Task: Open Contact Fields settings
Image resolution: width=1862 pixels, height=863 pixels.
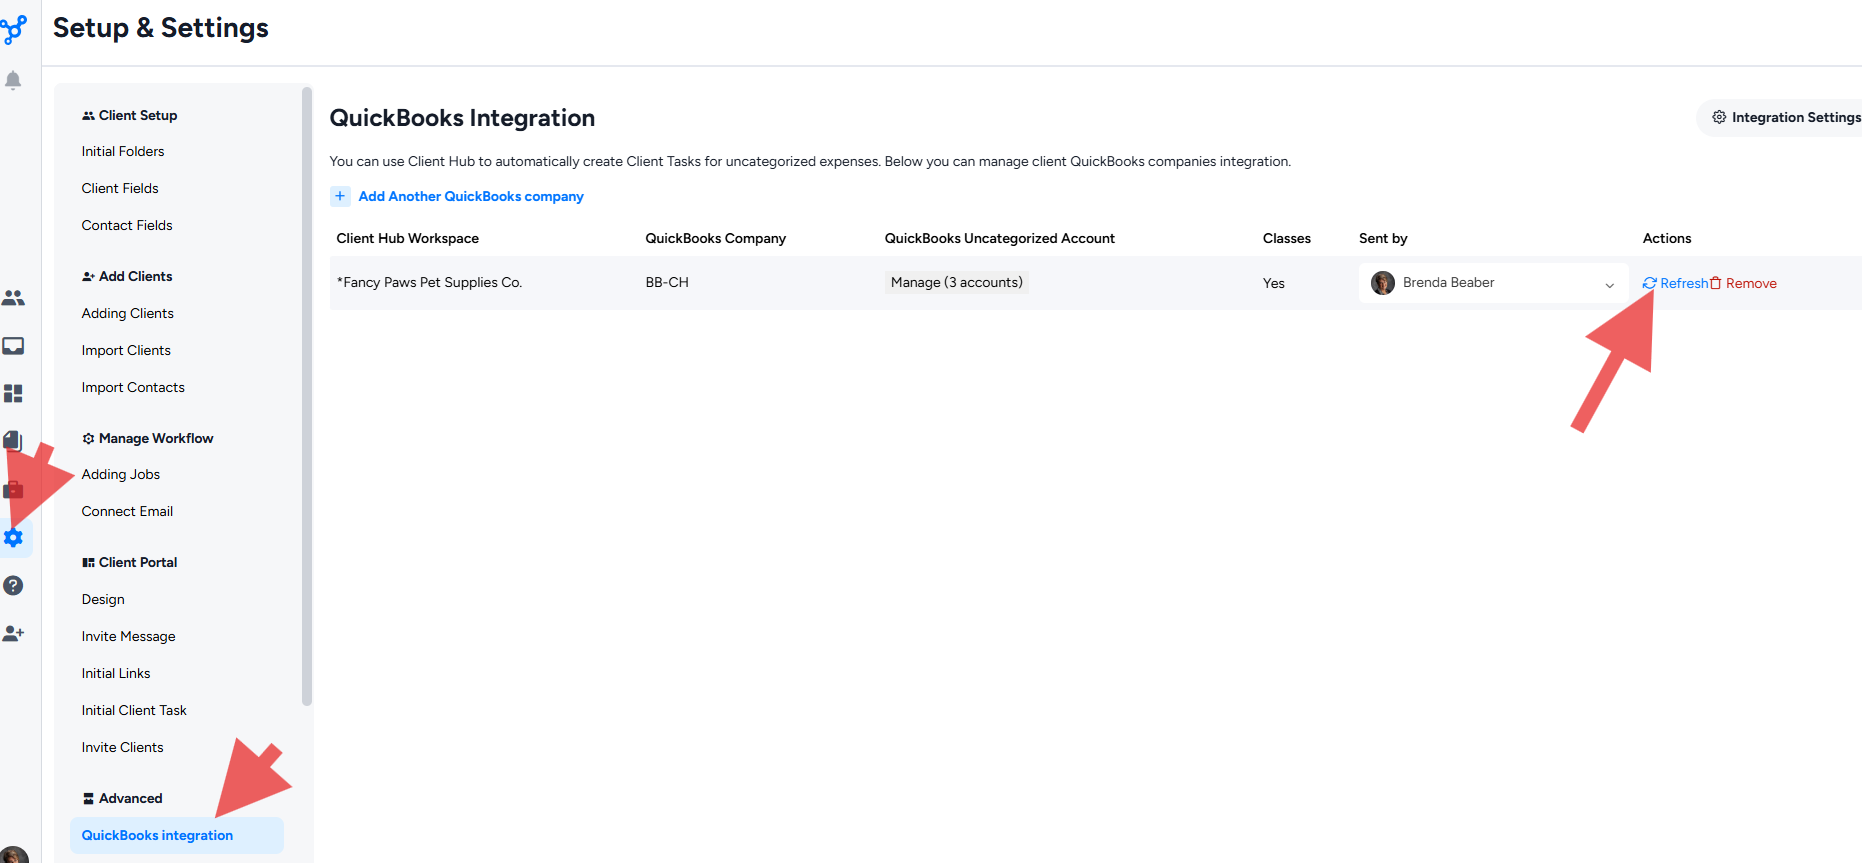Action: point(127,225)
